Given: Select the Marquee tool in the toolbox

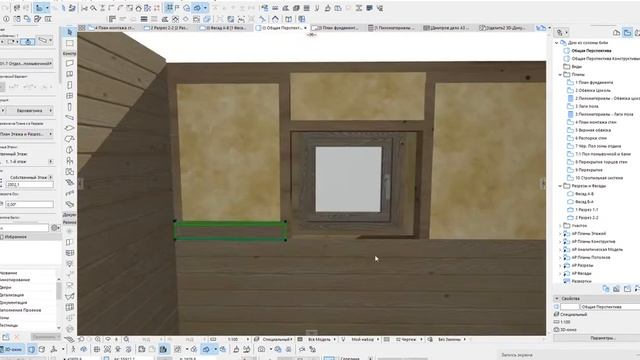Looking at the screenshot, I should (x=69, y=43).
